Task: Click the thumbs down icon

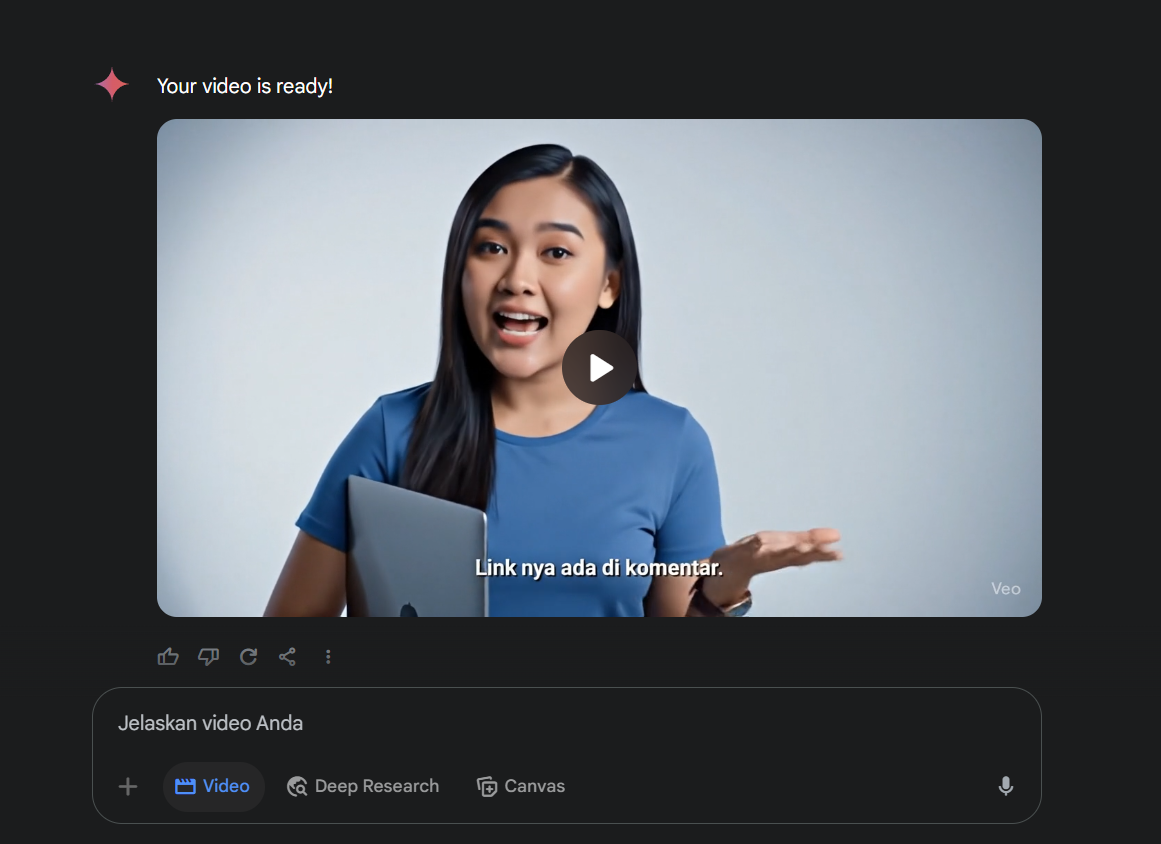Action: pos(208,657)
